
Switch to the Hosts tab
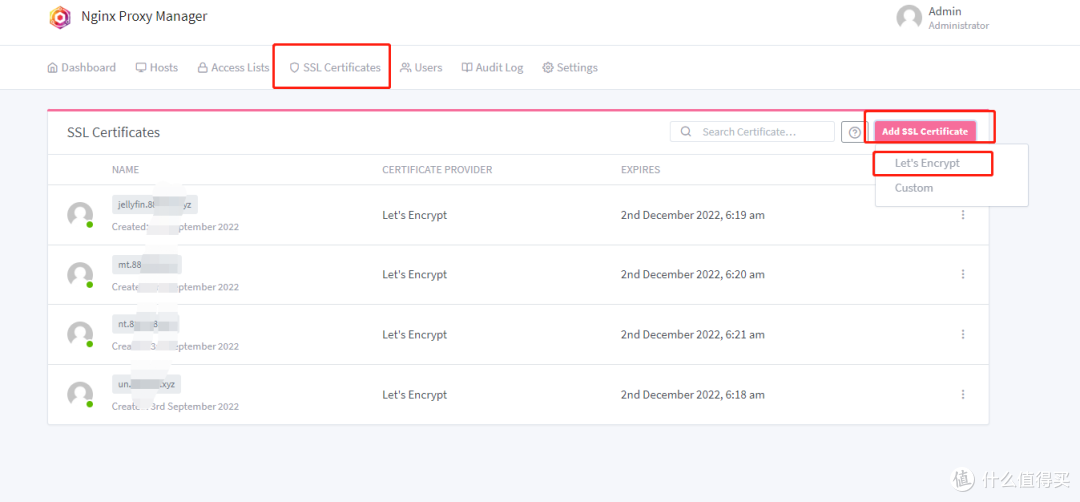pos(157,68)
